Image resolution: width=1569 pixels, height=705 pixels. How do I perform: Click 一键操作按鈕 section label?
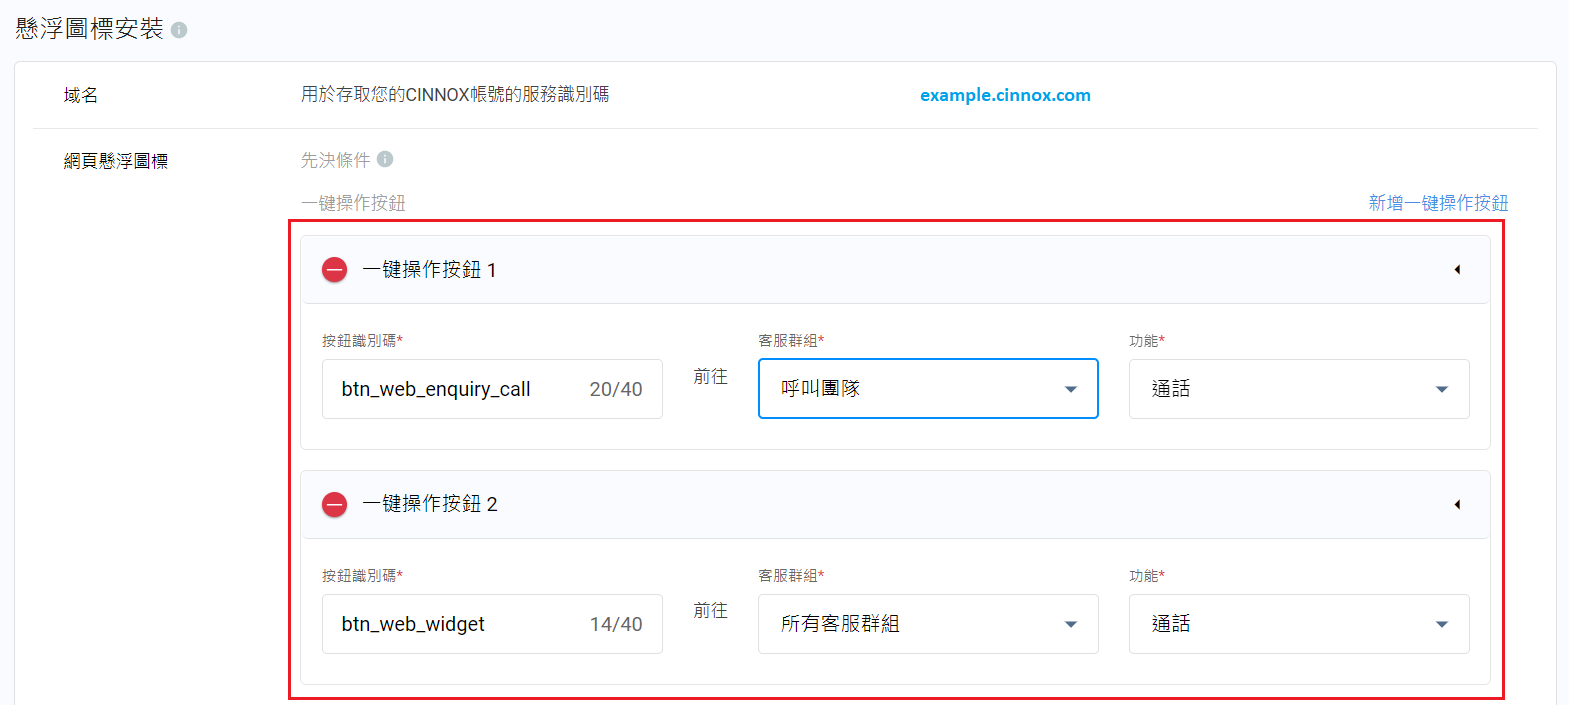[353, 203]
